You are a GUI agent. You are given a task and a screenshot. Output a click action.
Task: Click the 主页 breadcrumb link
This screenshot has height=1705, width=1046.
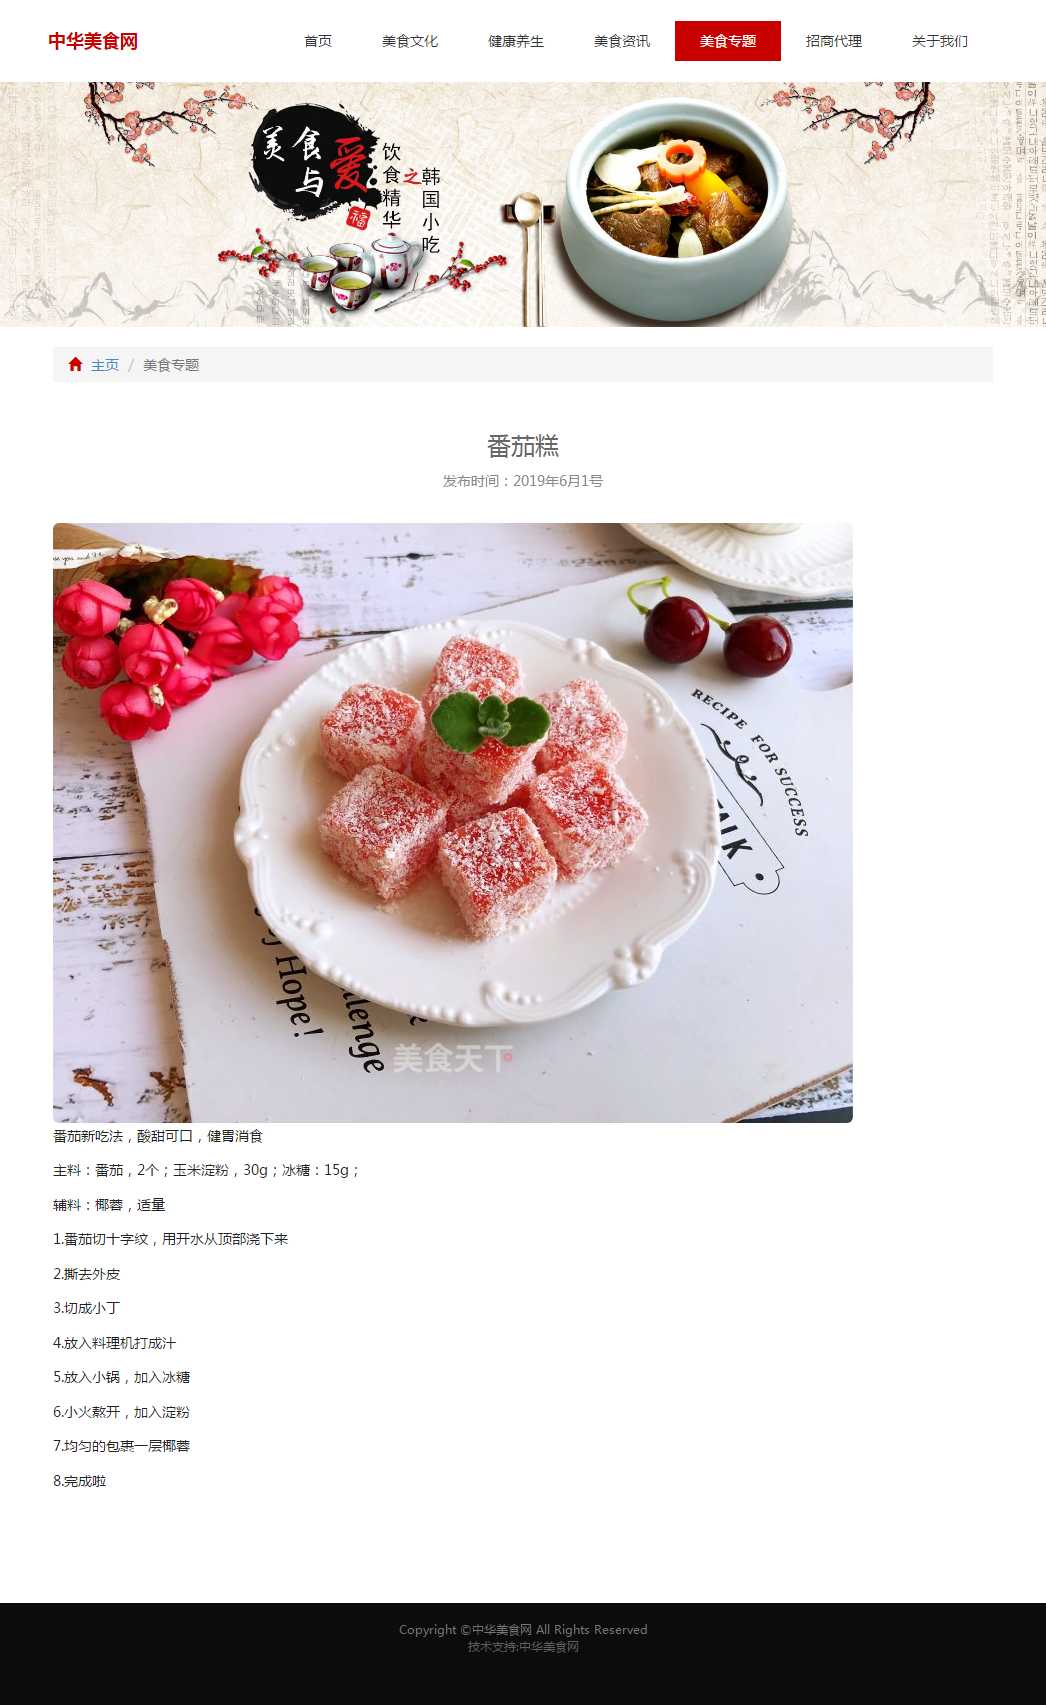coord(105,365)
